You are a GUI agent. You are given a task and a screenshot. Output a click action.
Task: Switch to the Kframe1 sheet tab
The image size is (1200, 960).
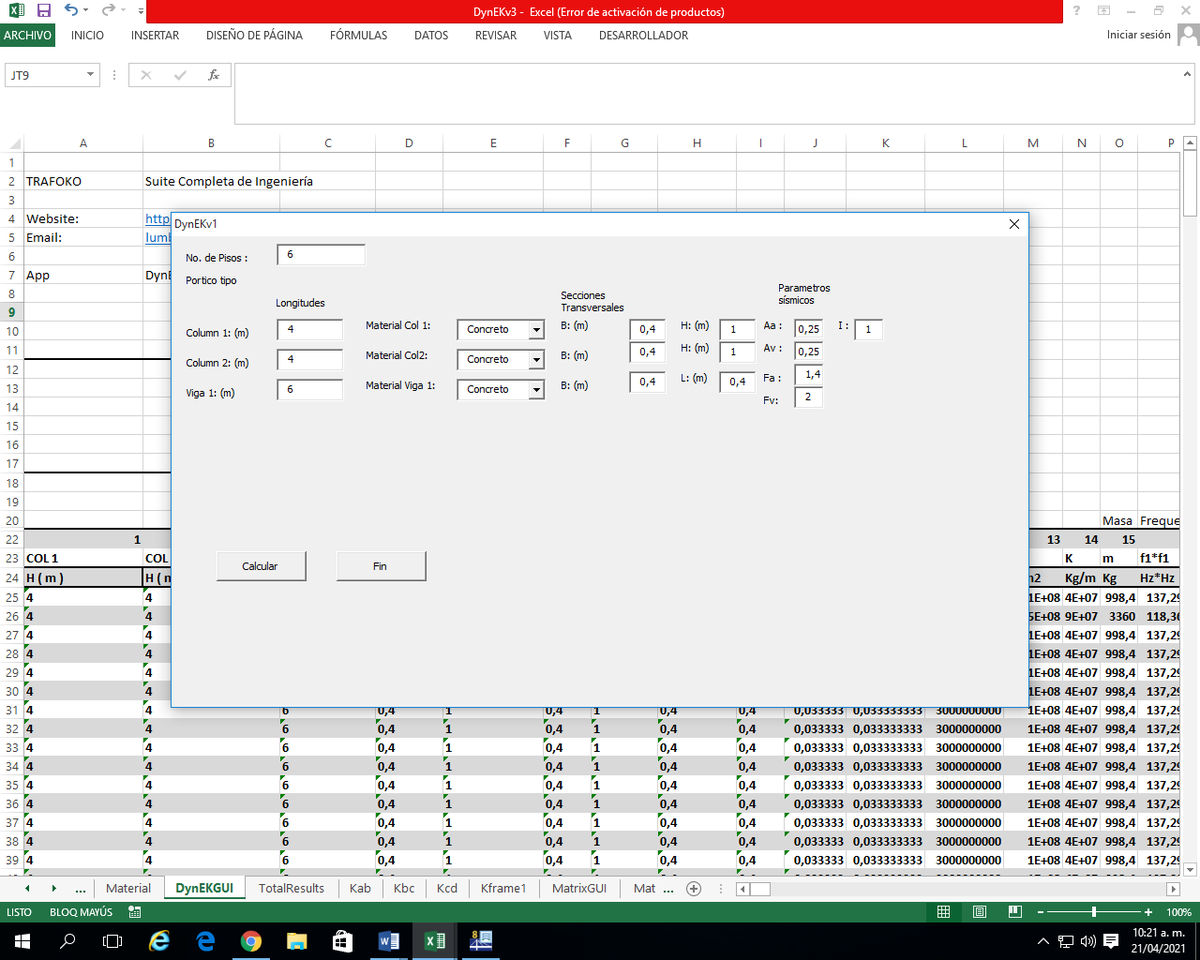click(503, 888)
